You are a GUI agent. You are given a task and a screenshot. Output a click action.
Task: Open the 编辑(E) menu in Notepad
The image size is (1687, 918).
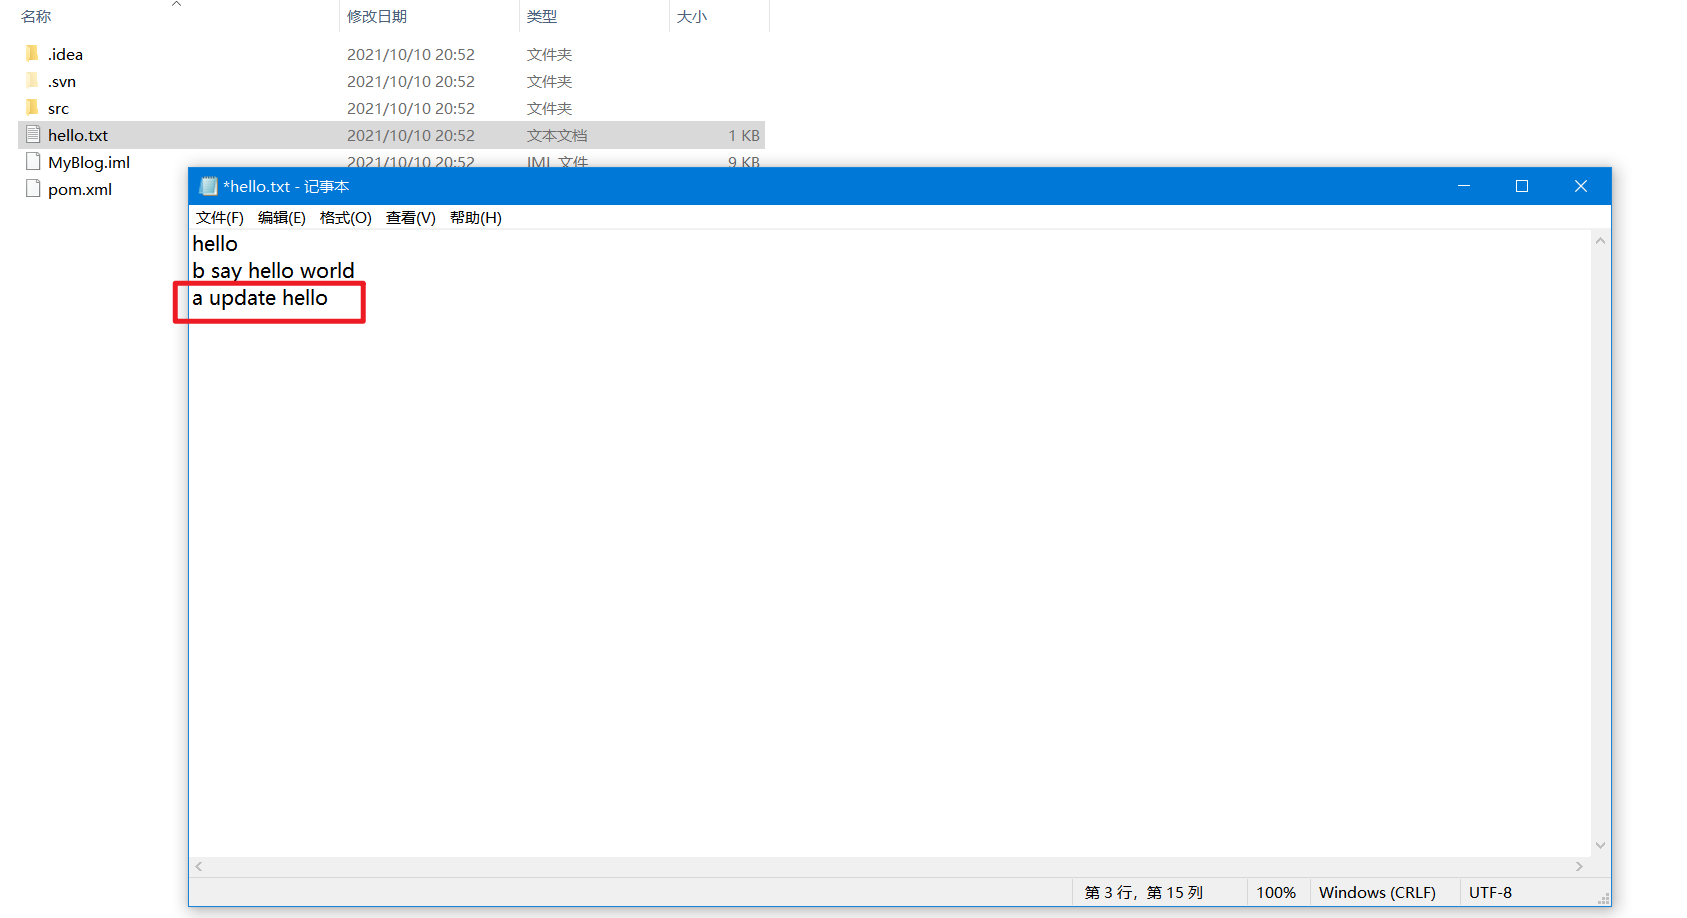click(282, 218)
